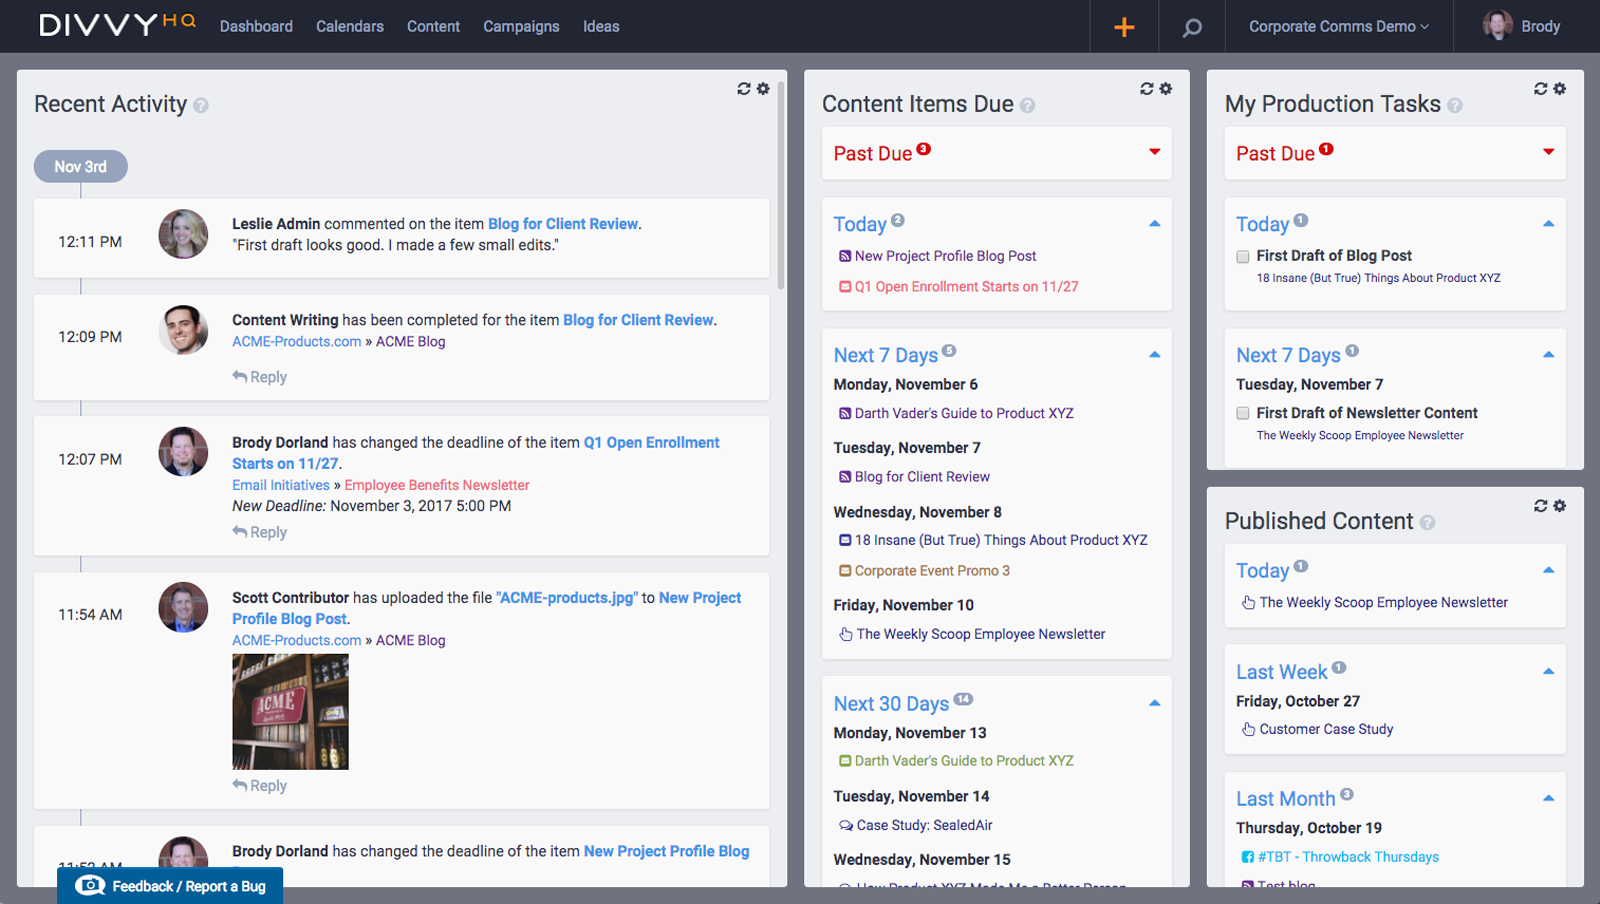The width and height of the screenshot is (1600, 904).
Task: Refresh the Published Content widget
Action: (1541, 505)
